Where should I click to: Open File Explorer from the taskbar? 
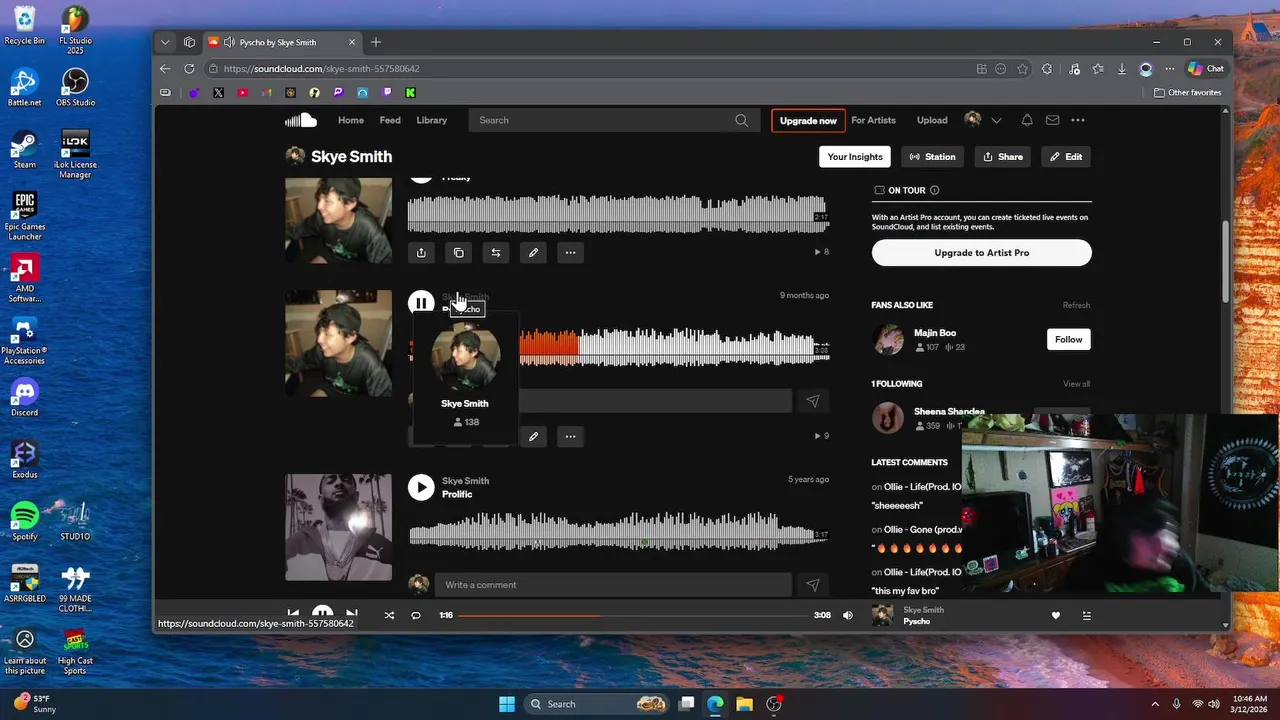tap(744, 704)
